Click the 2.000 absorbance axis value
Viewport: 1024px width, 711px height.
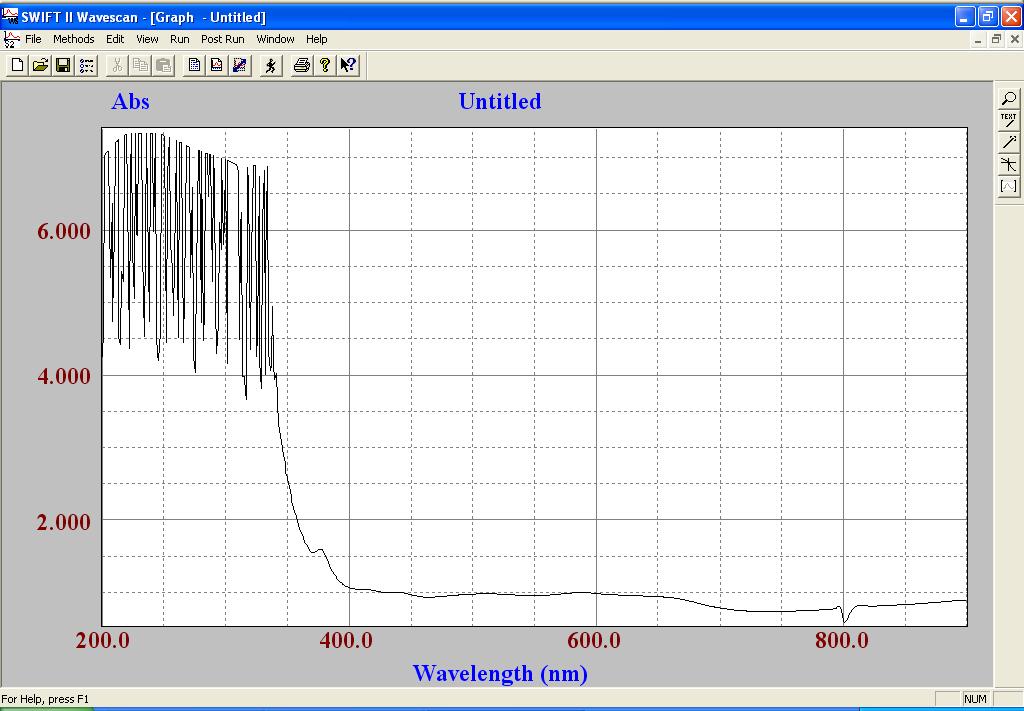click(63, 522)
